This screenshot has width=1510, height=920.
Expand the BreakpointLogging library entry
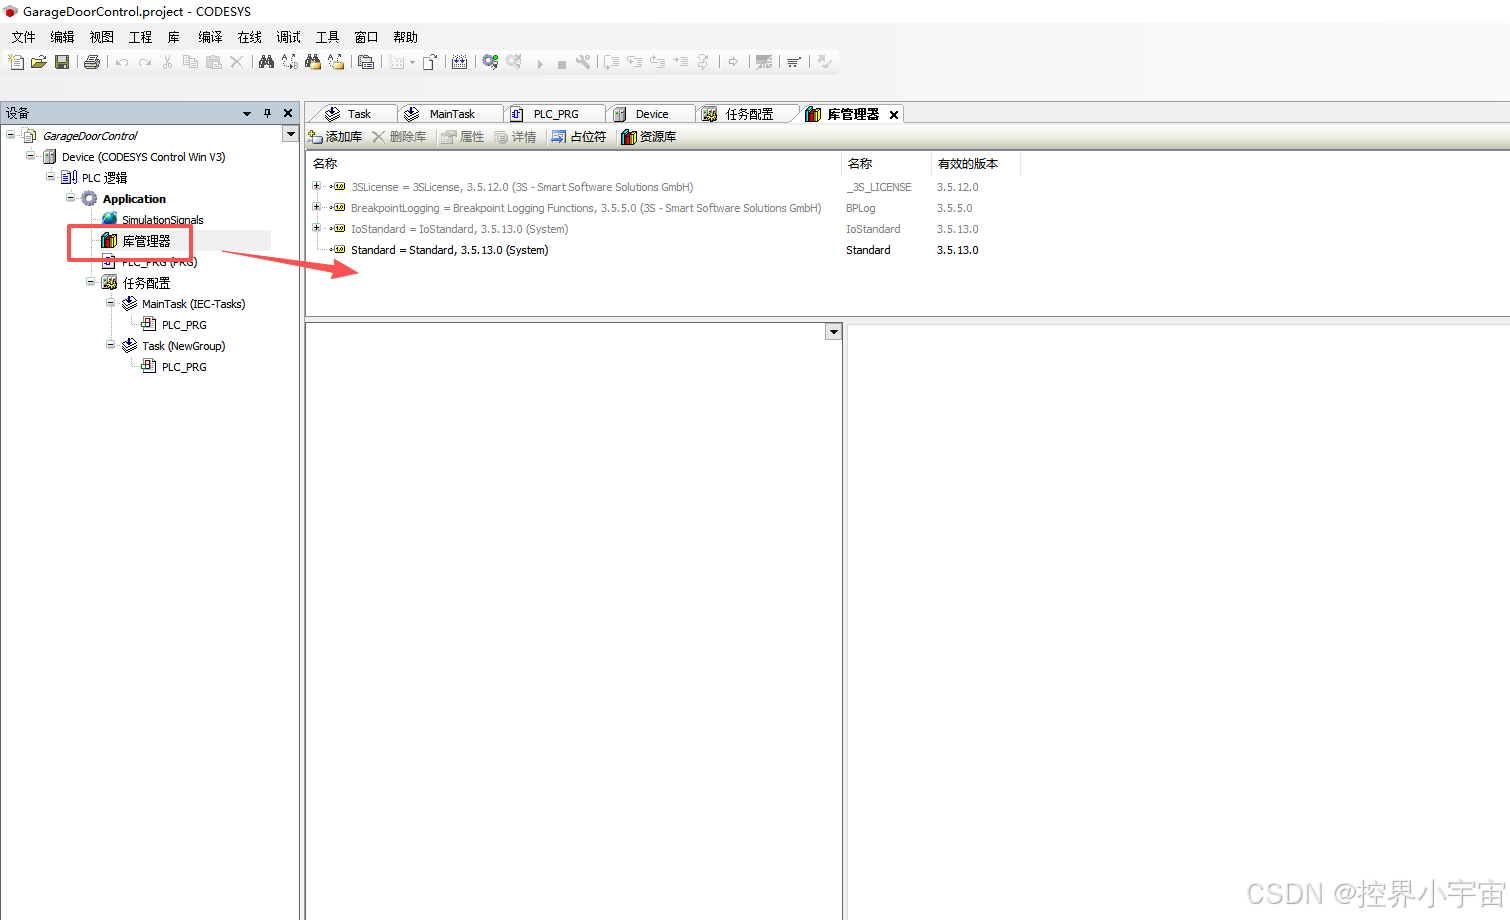tap(316, 206)
